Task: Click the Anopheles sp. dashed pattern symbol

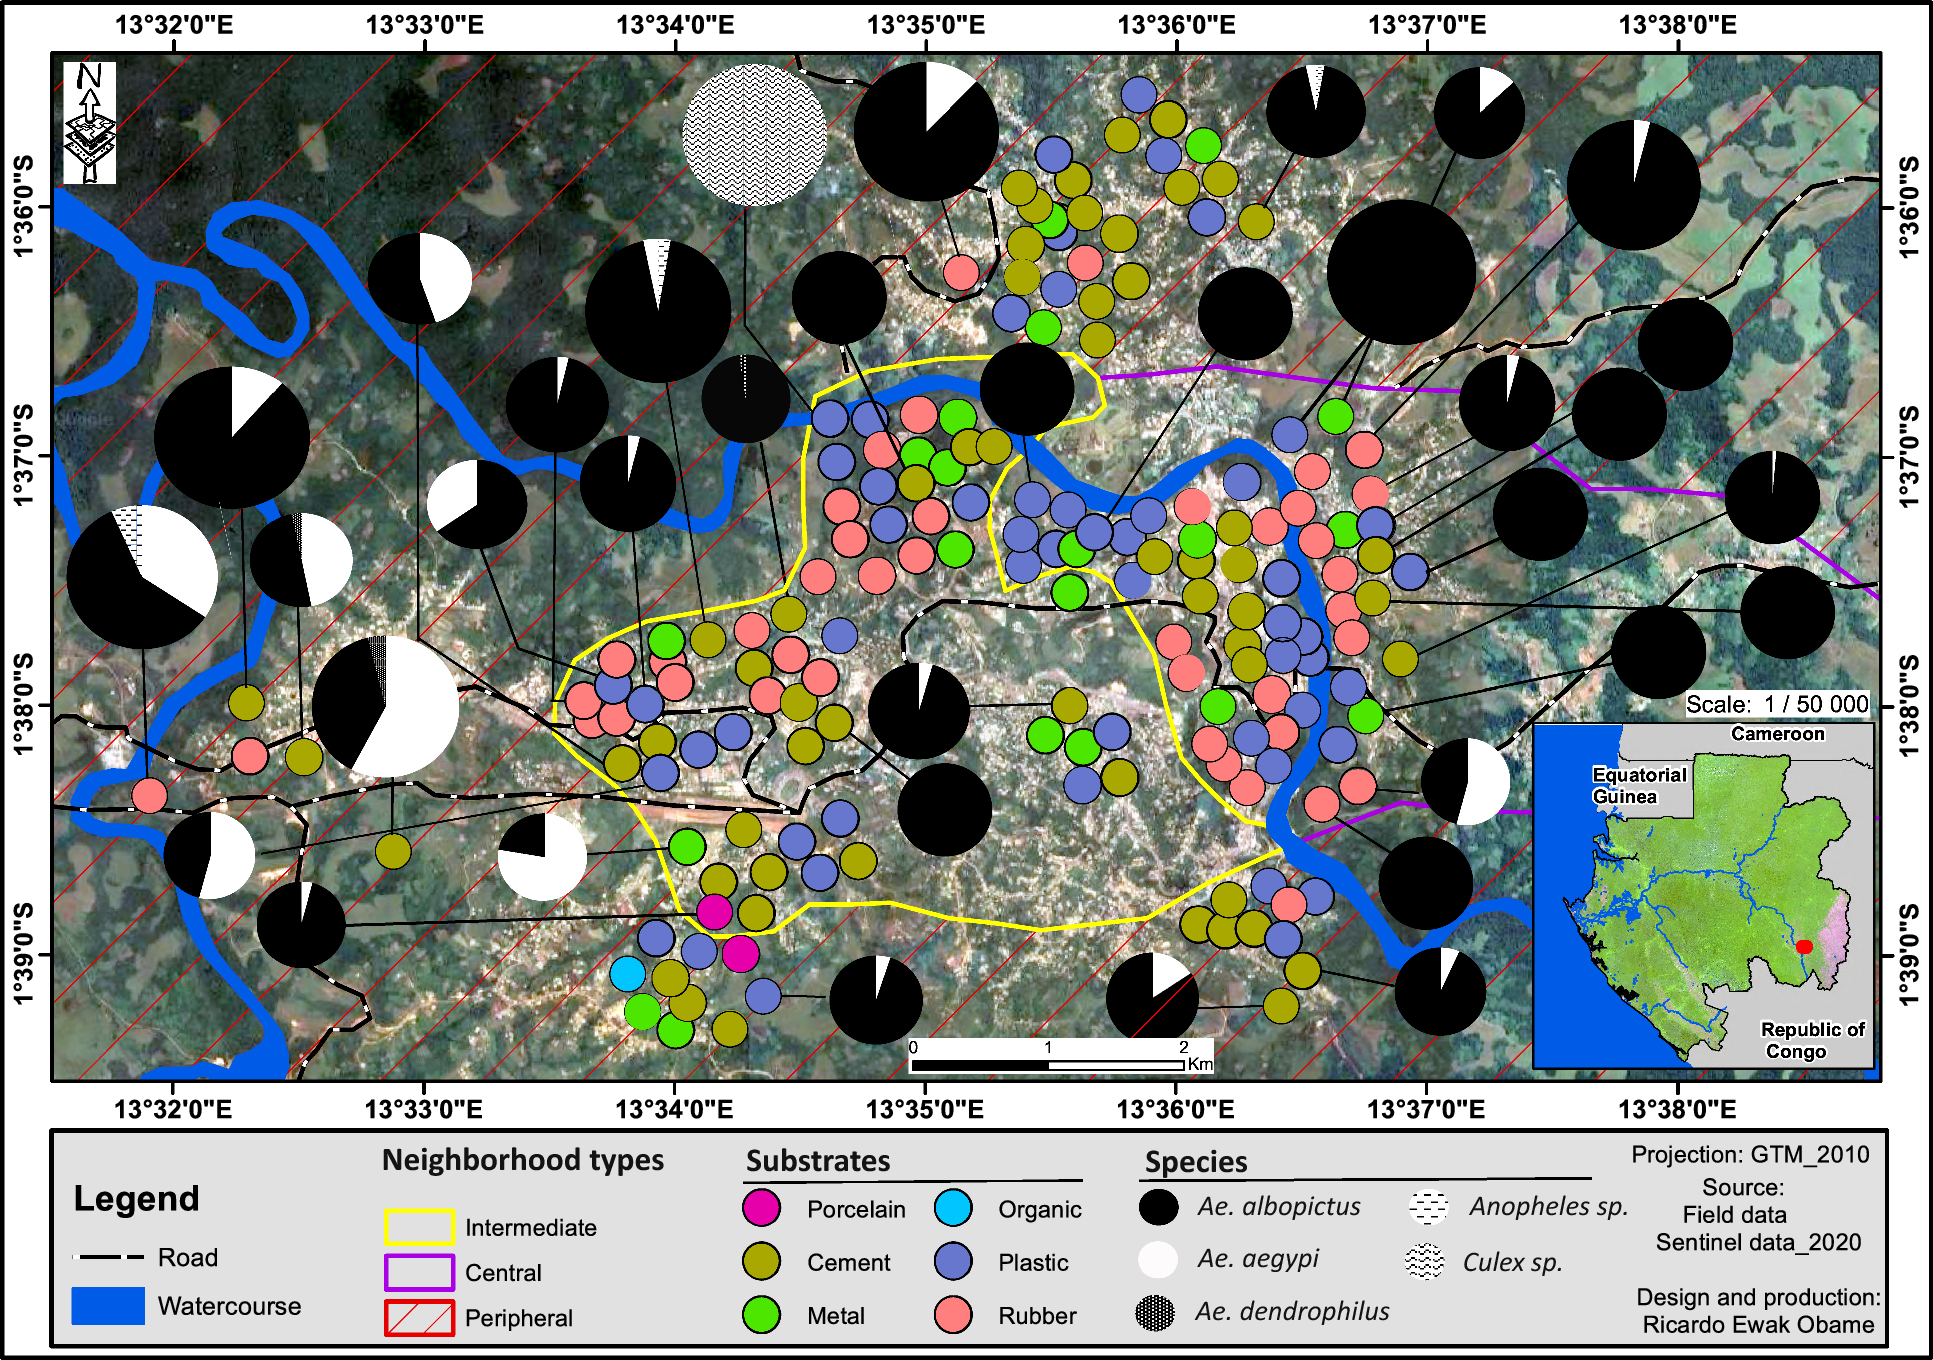Action: pyautogui.click(x=1428, y=1207)
